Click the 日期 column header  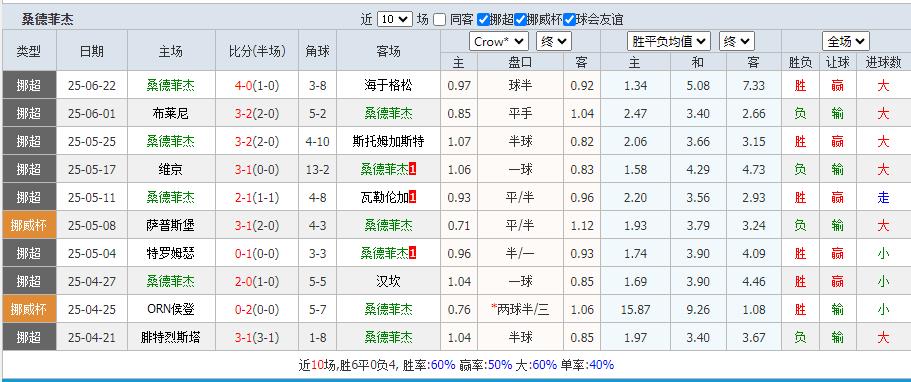92,51
